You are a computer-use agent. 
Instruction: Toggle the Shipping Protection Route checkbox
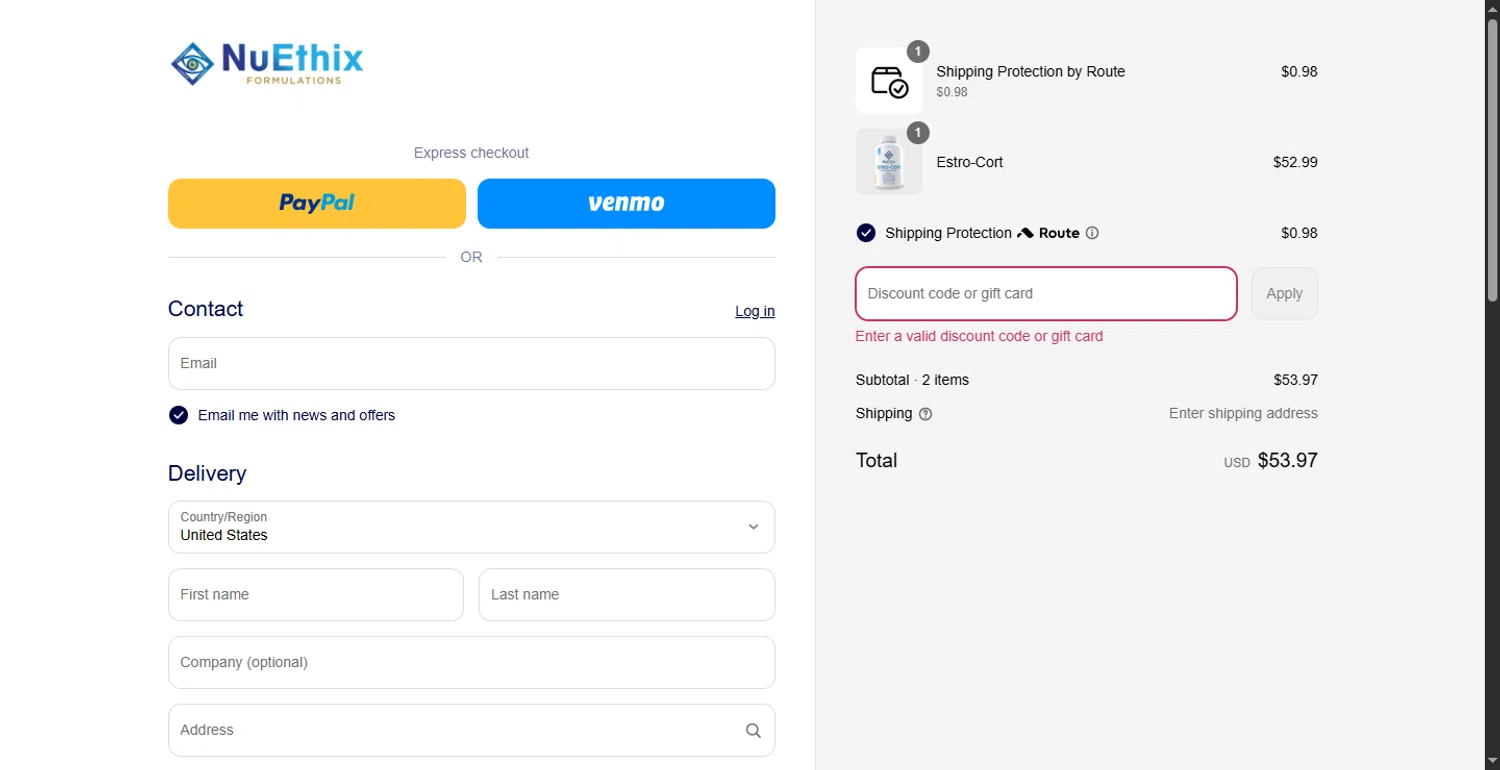click(x=866, y=233)
